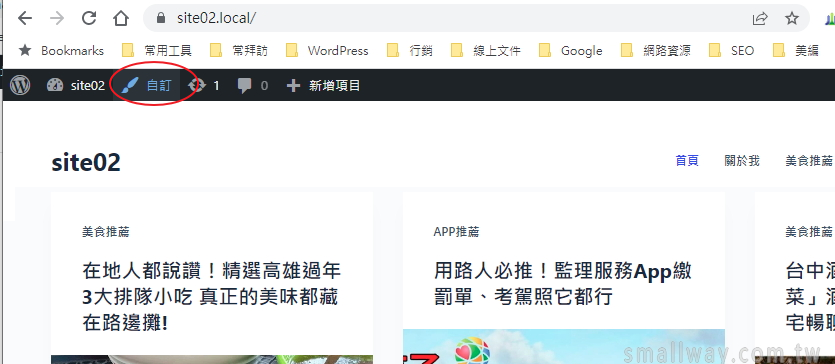Image resolution: width=835 pixels, height=364 pixels.
Task: Bookmark this page with the star
Action: (792, 19)
